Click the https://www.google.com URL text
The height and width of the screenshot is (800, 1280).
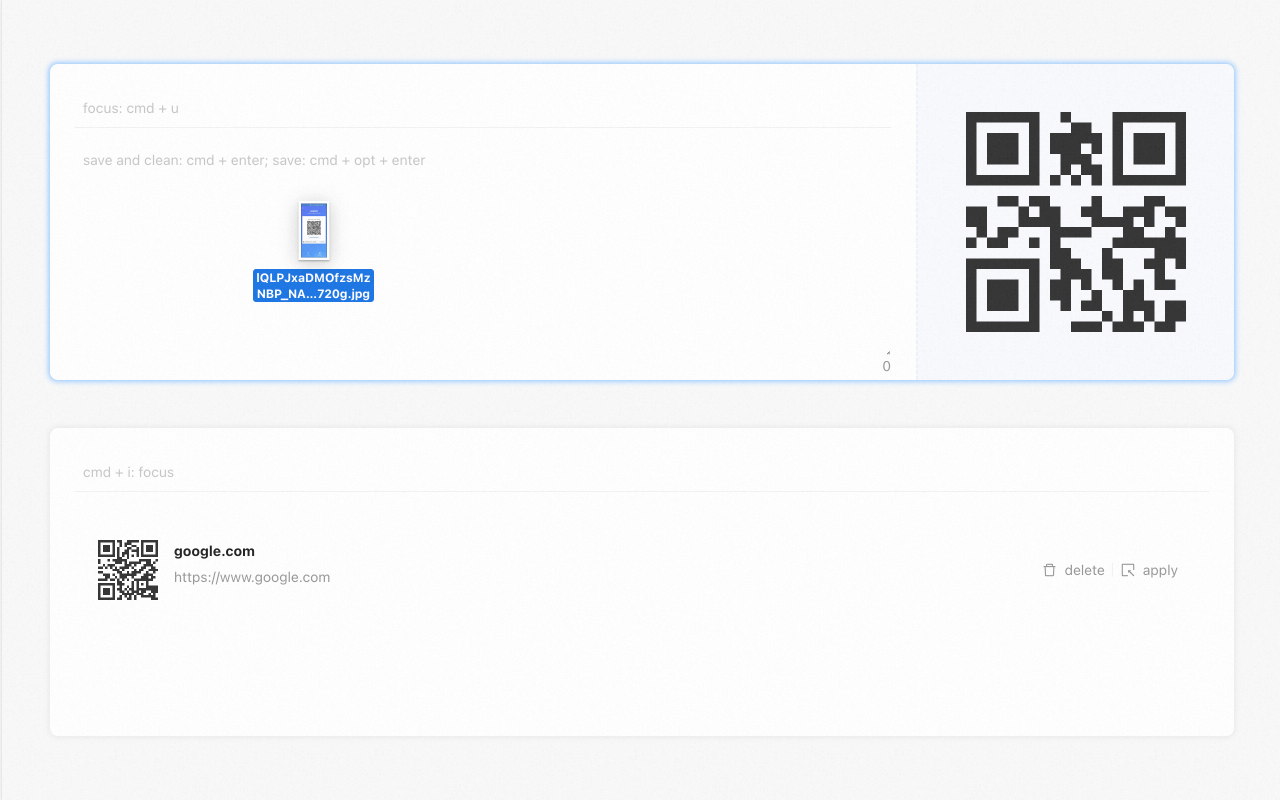[x=252, y=577]
